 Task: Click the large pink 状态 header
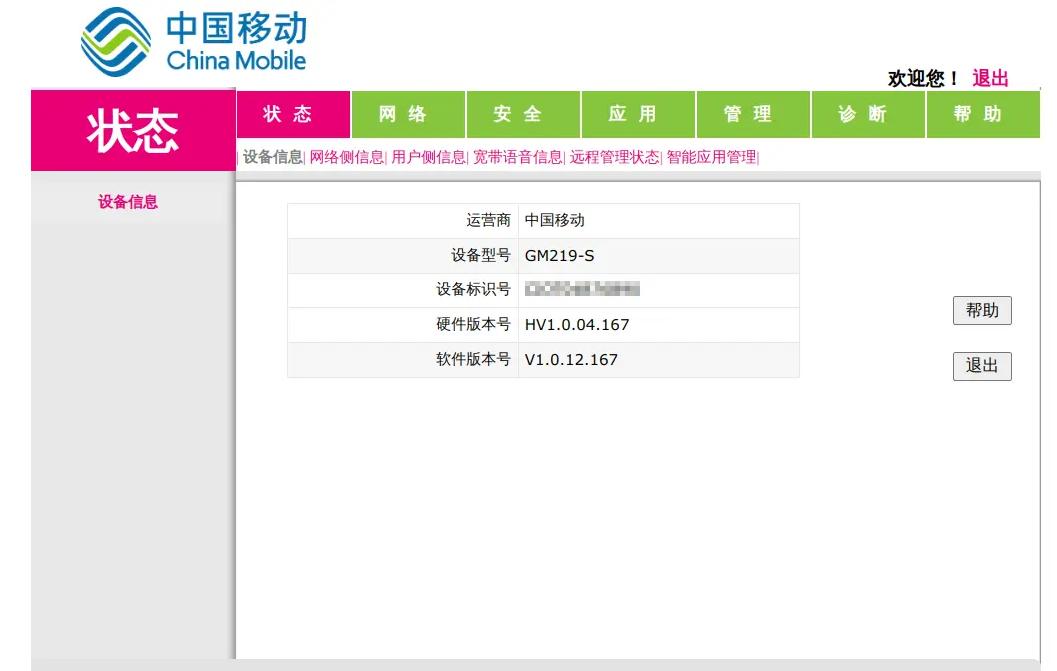[x=133, y=131]
